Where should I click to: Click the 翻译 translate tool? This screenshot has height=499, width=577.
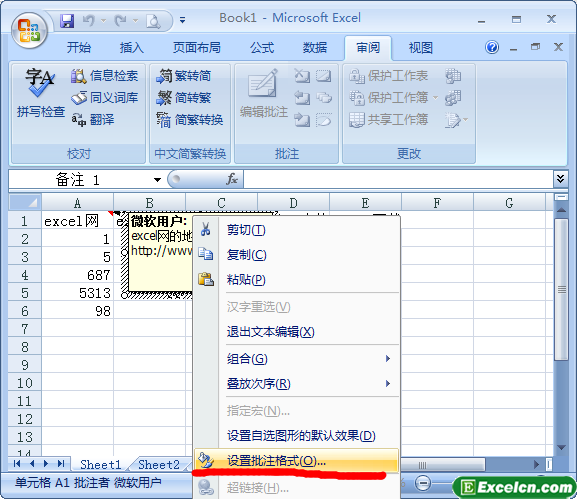click(93, 120)
